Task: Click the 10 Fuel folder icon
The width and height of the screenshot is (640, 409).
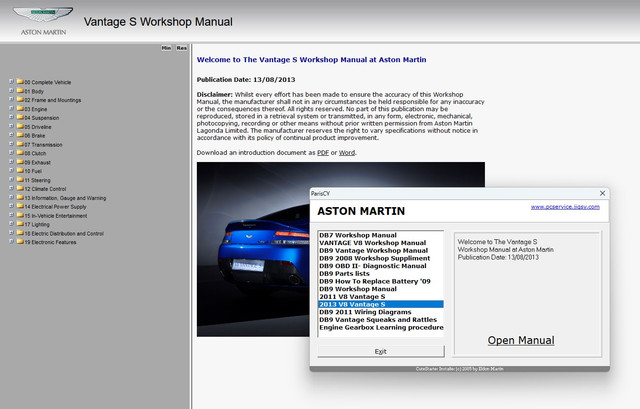Action: 20,171
